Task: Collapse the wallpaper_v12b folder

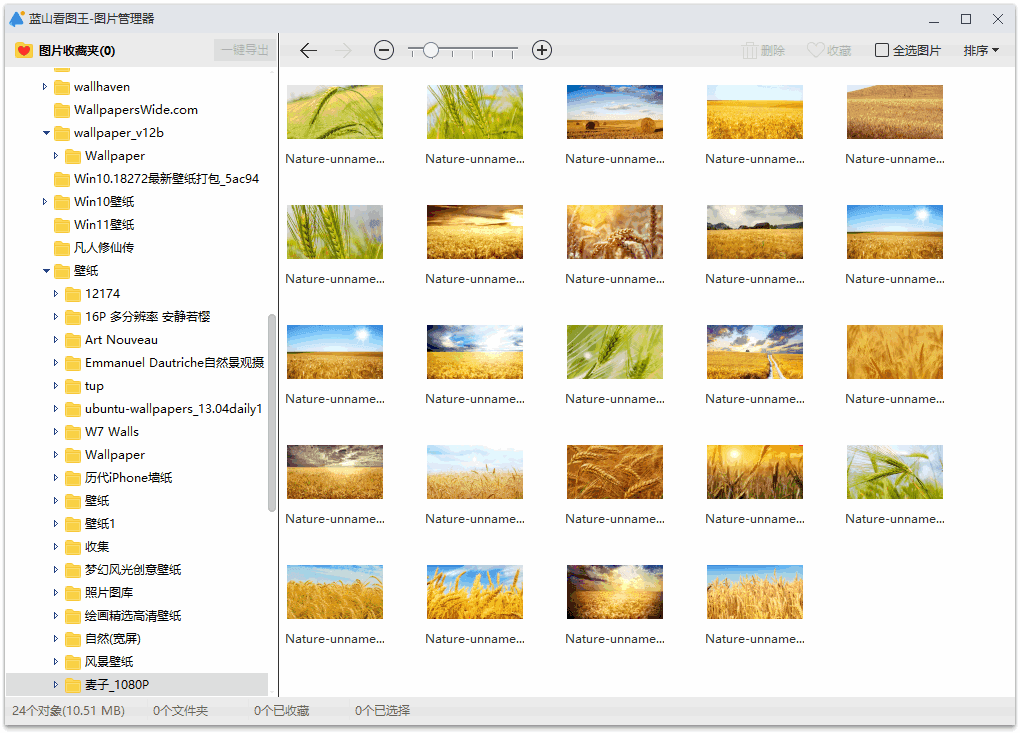Action: click(x=46, y=133)
